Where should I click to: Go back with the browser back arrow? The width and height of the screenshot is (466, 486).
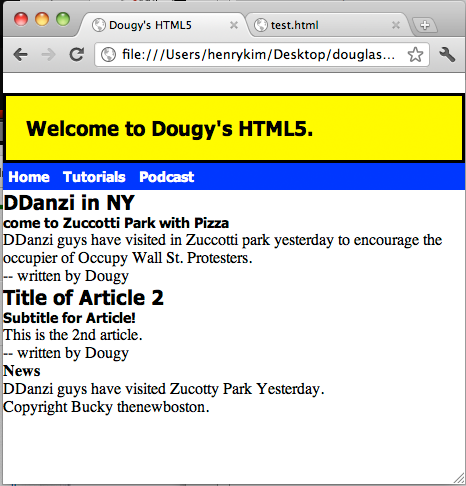pos(21,55)
